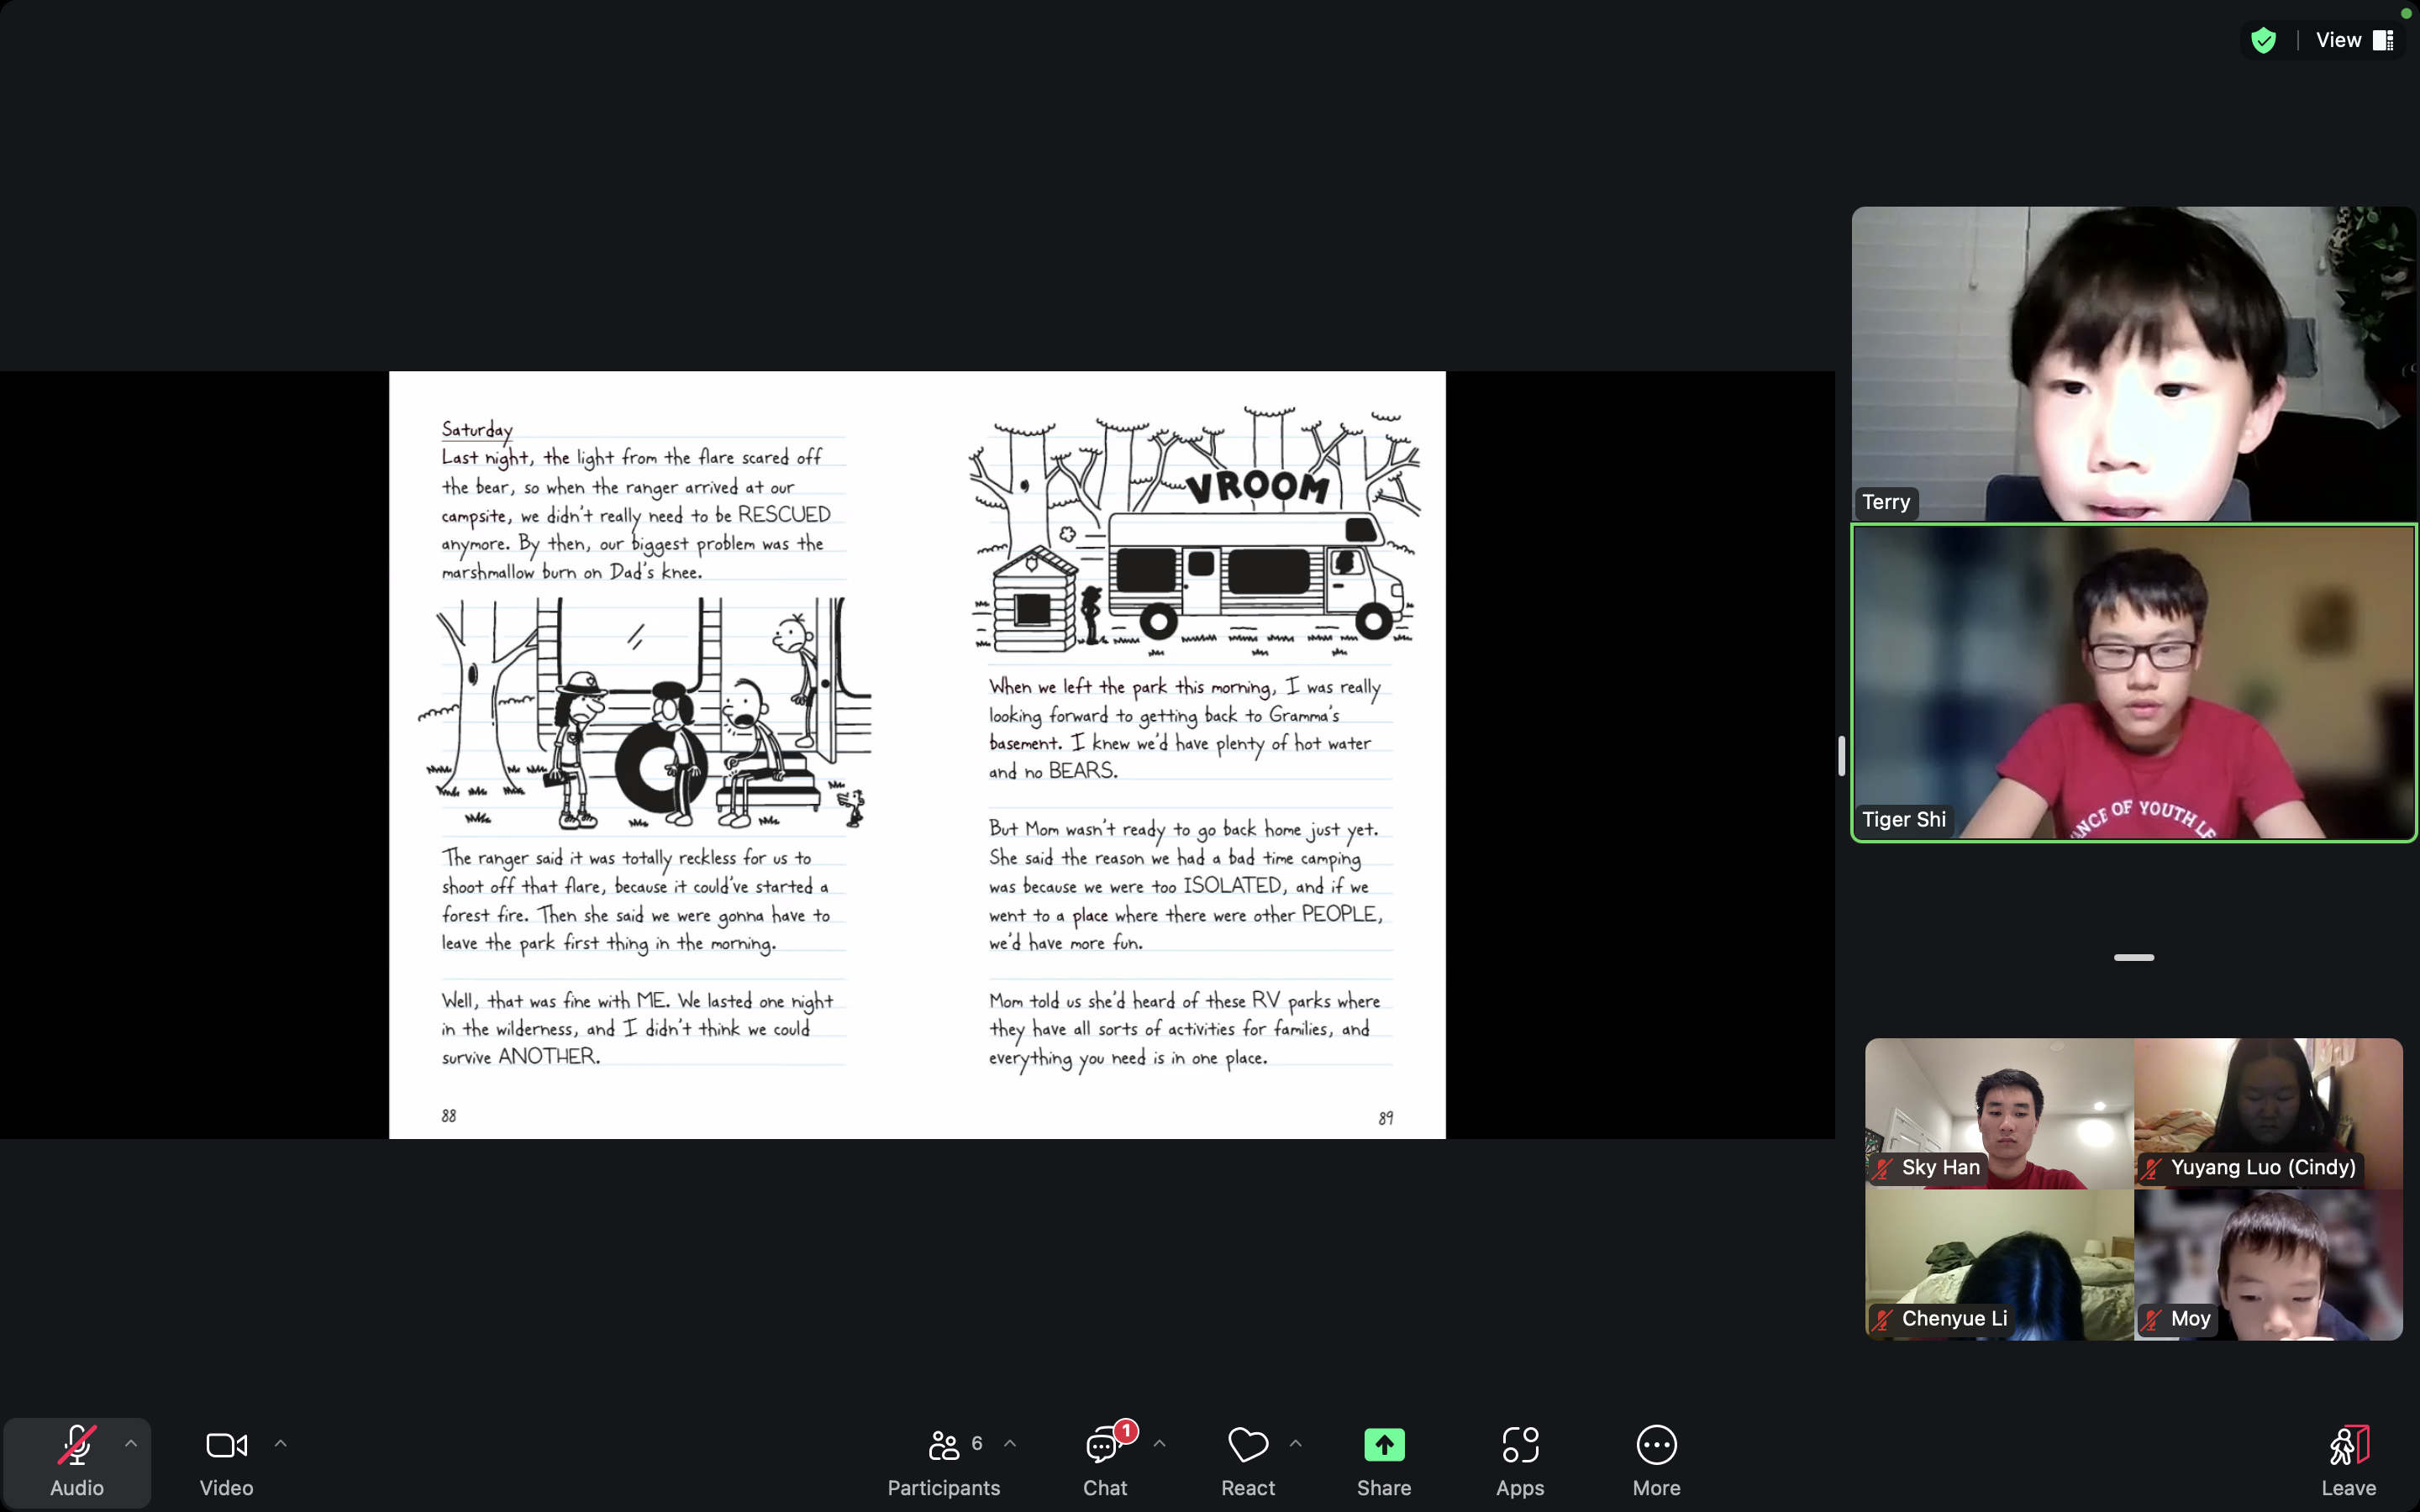2420x1512 pixels.
Task: Open video options chevron next to Video
Action: 281,1444
